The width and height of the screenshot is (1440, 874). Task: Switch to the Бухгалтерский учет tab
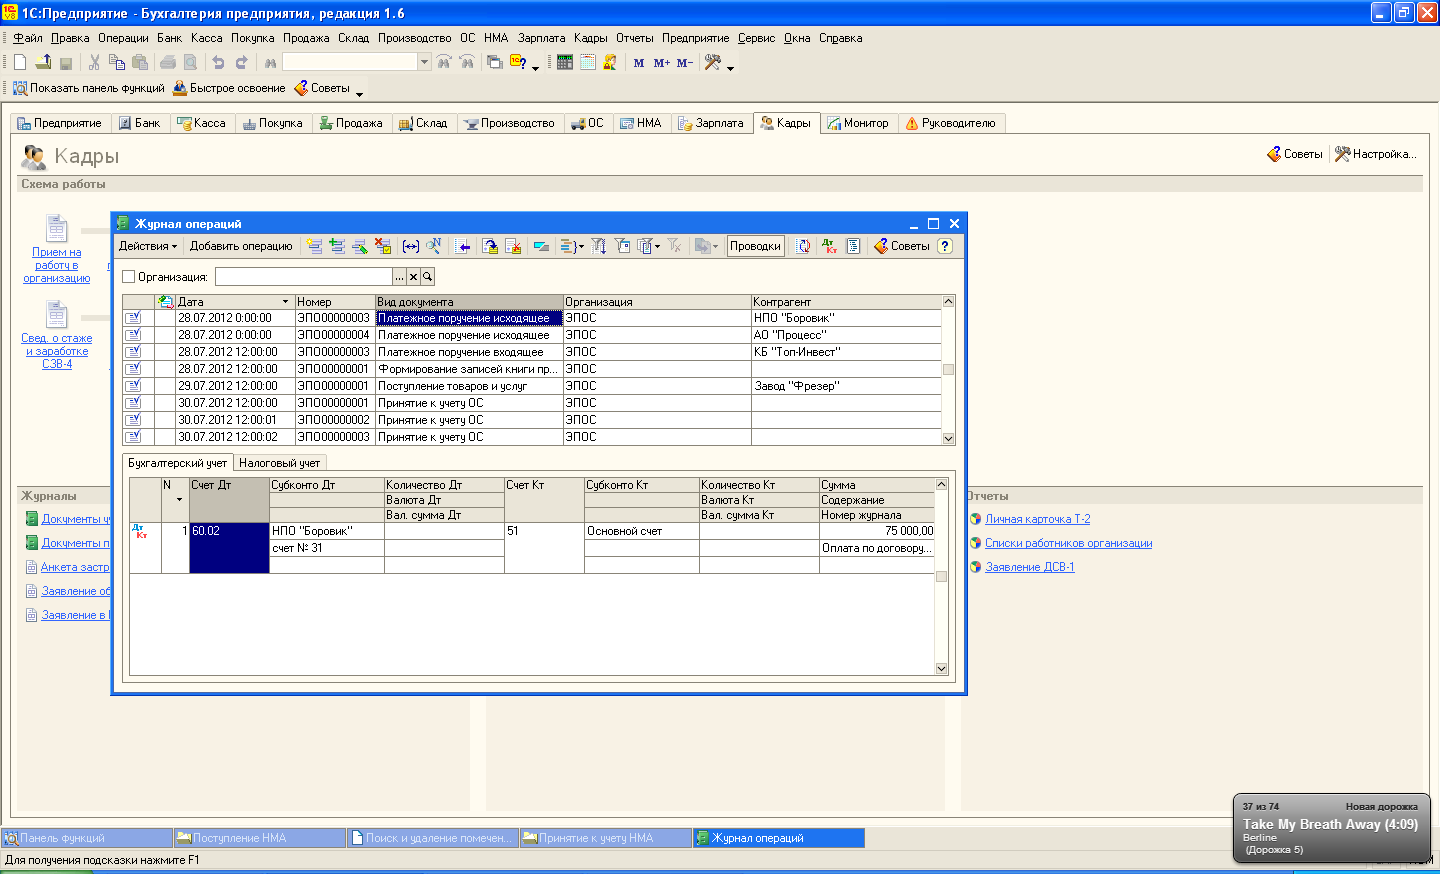(x=177, y=463)
